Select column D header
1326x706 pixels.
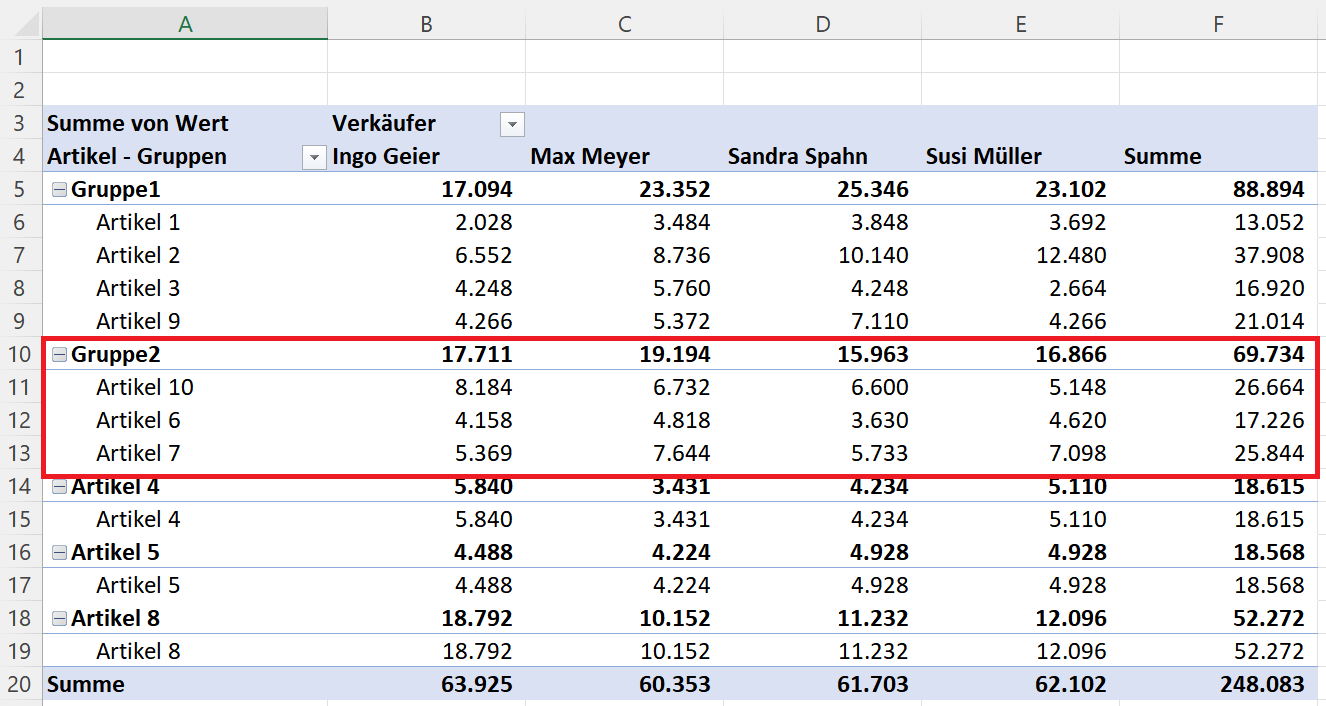click(822, 24)
